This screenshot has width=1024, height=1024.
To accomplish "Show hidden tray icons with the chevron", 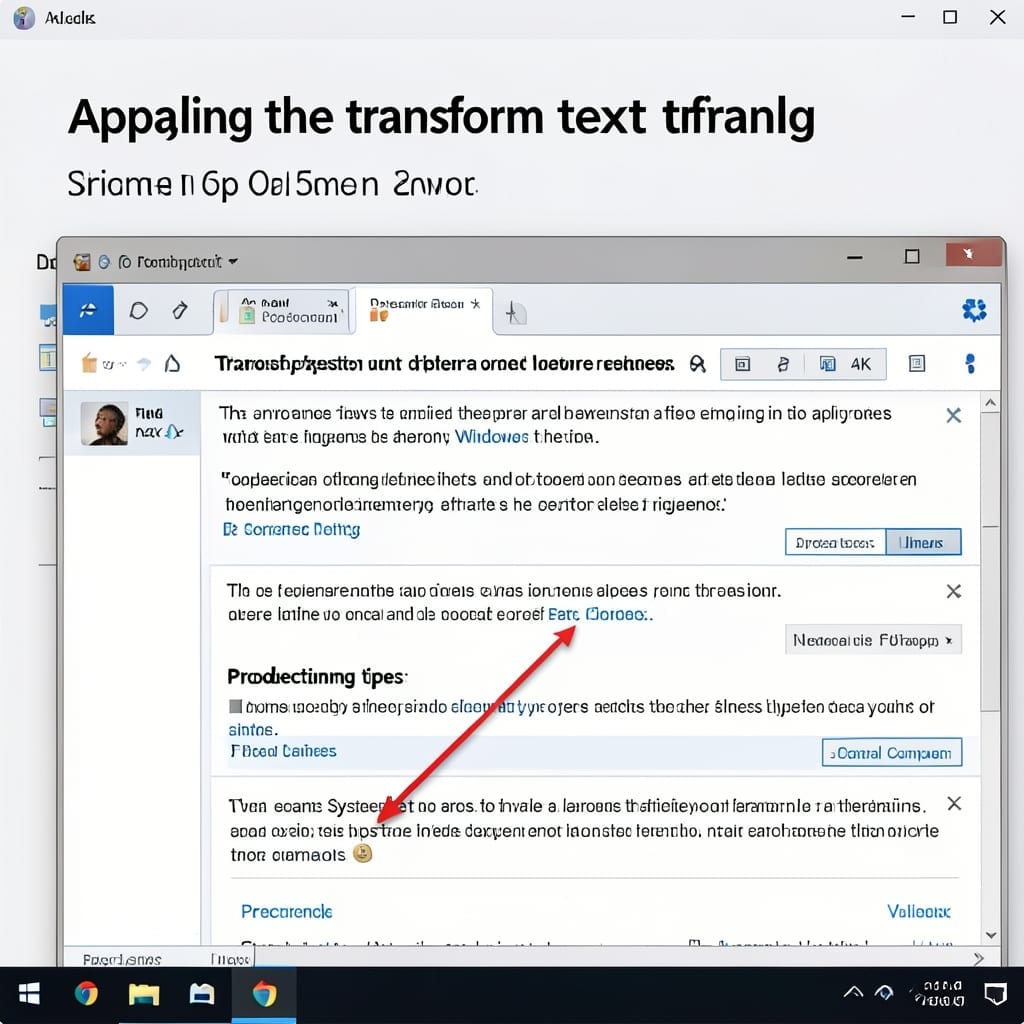I will tap(853, 993).
